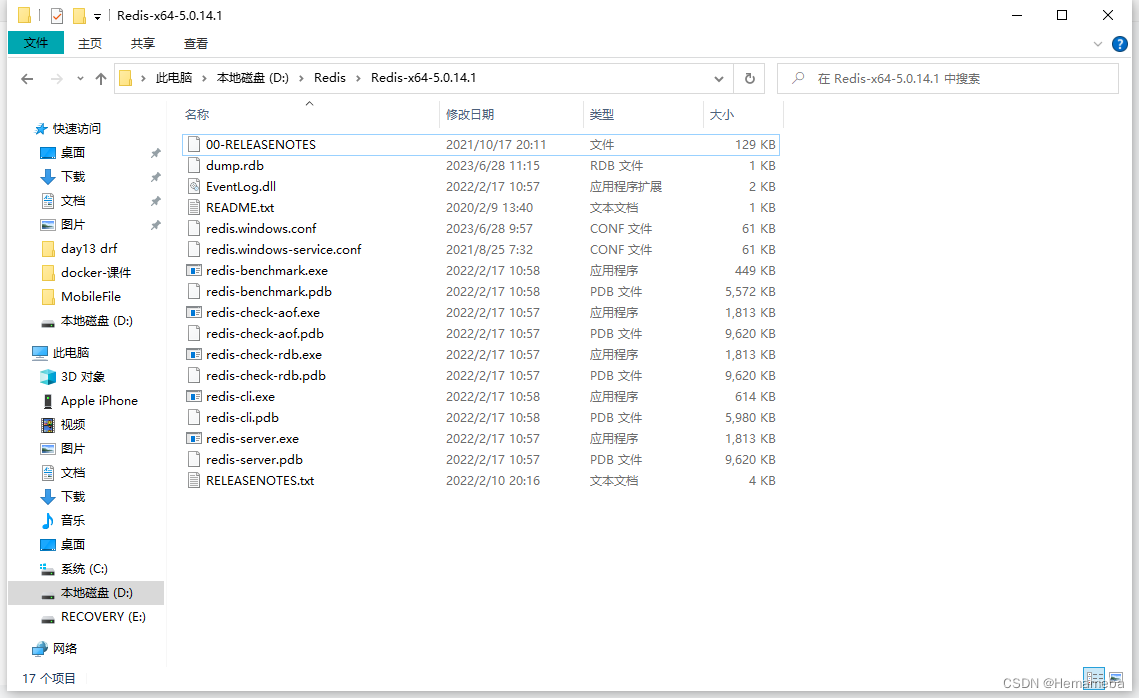Open 音乐 in the navigation pane
Screen dimensions: 1139x698
[x=73, y=521]
